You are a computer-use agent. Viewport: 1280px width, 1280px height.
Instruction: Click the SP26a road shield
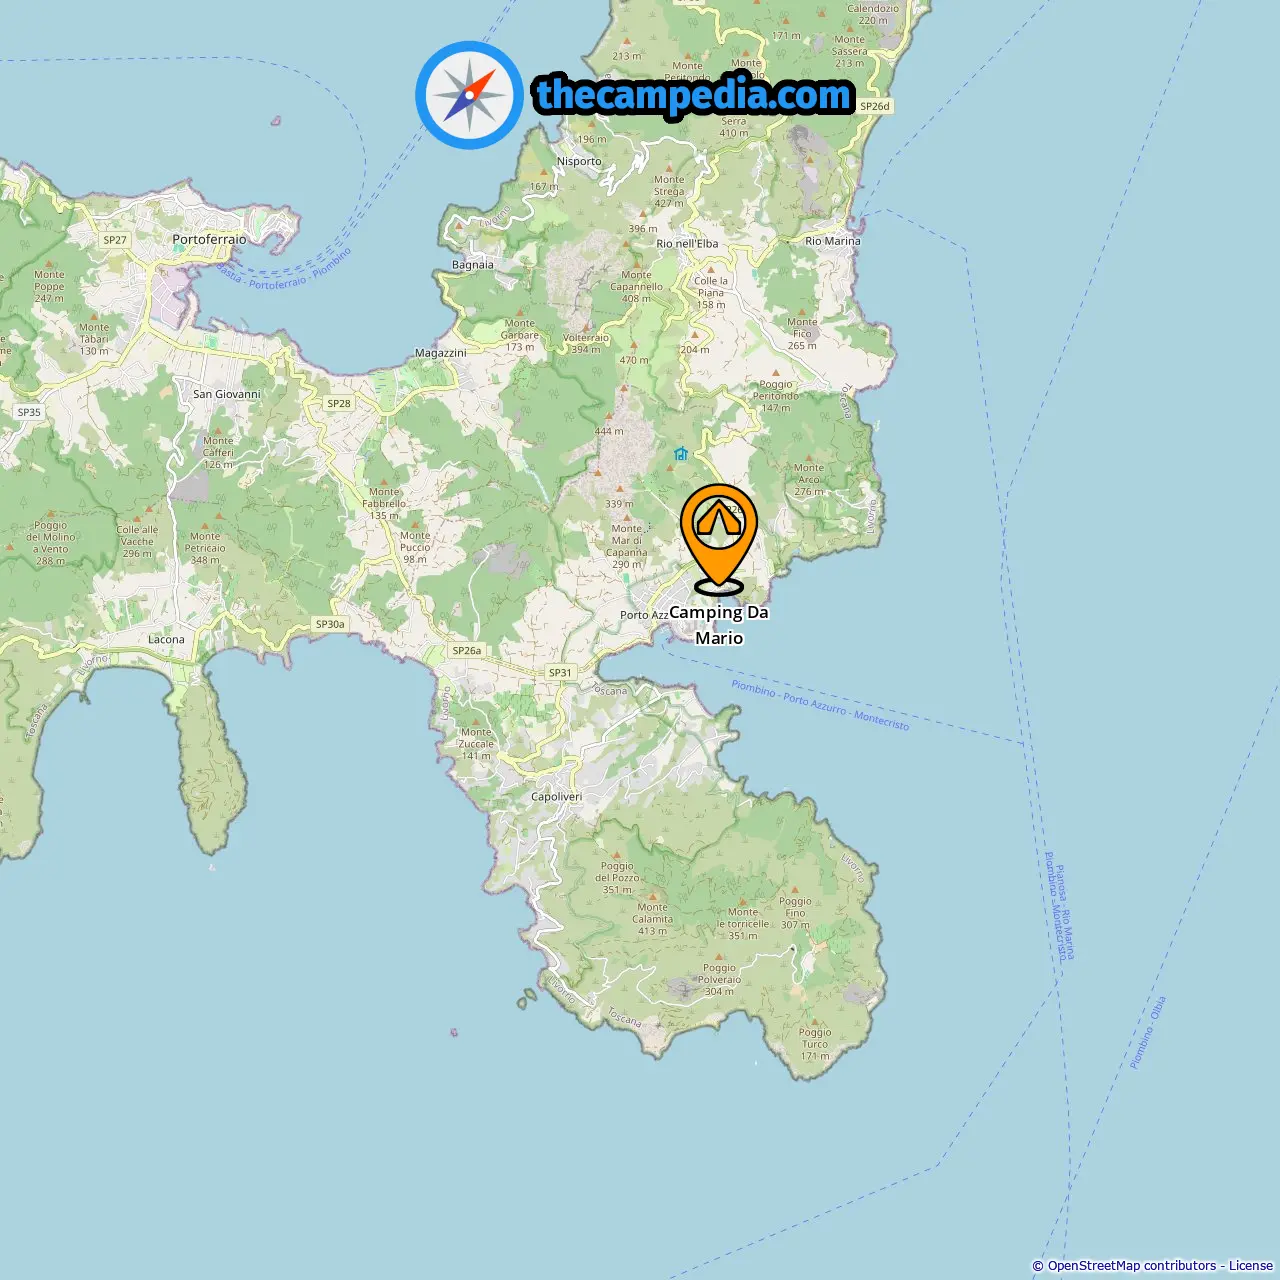[x=467, y=650]
